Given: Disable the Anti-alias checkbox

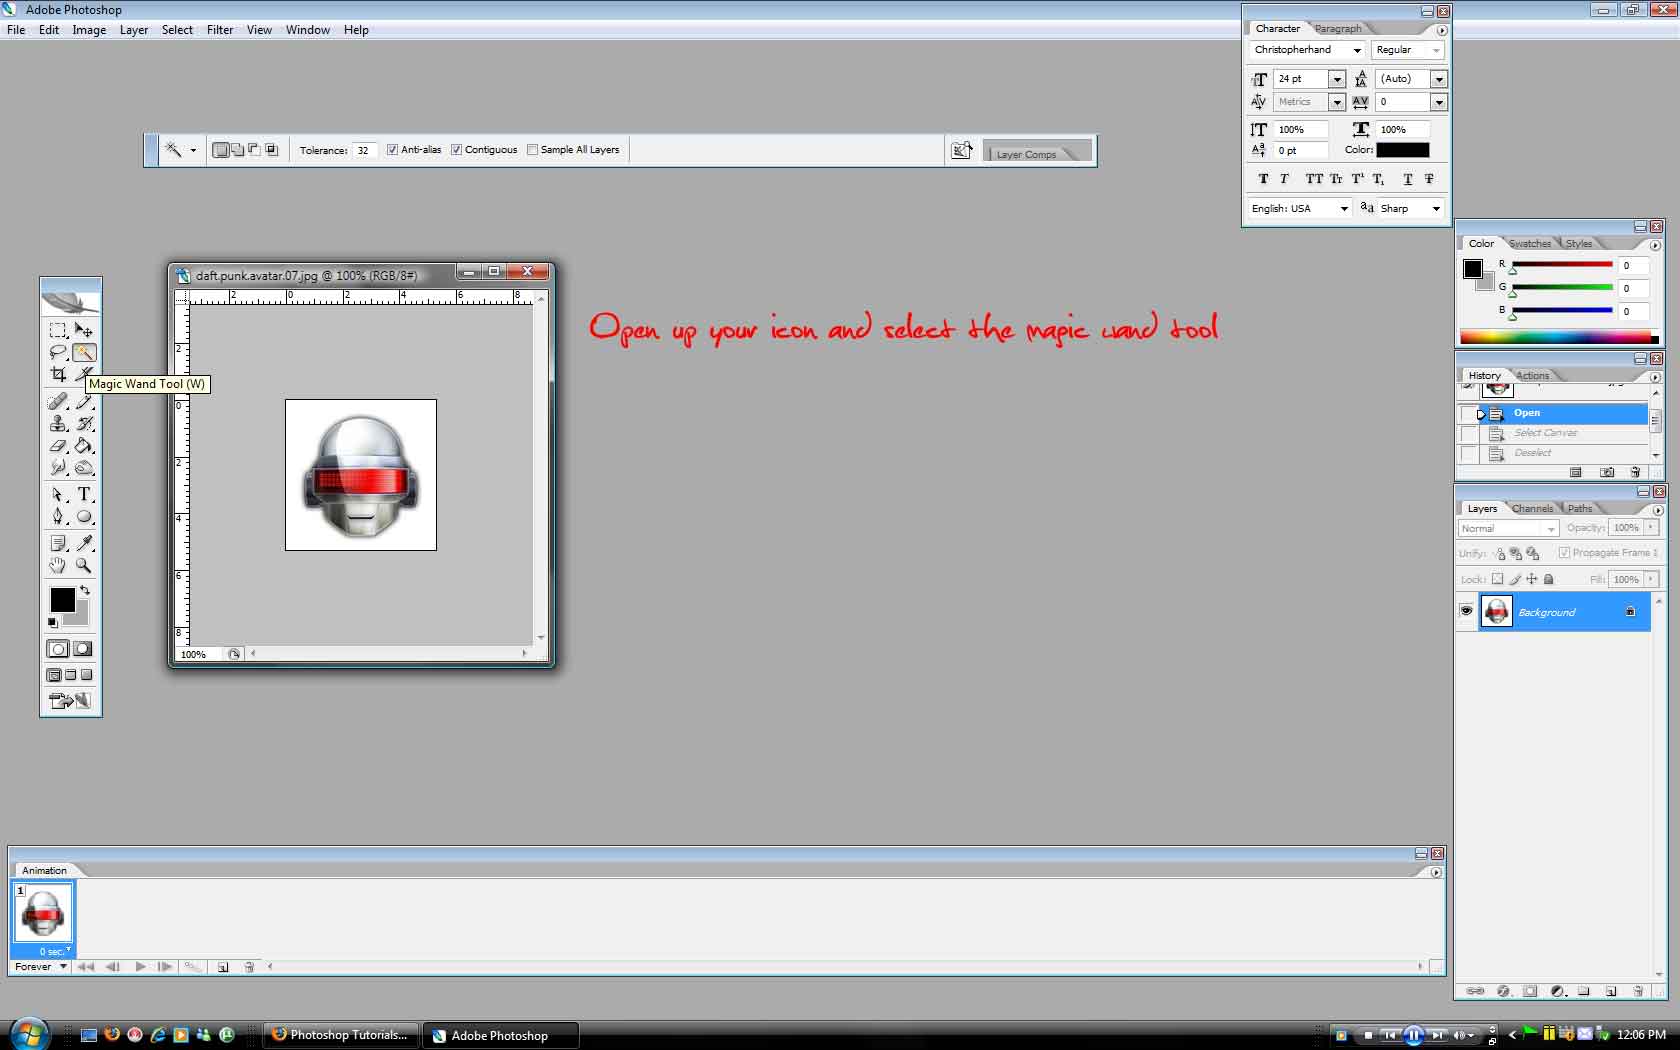Looking at the screenshot, I should click(x=392, y=150).
